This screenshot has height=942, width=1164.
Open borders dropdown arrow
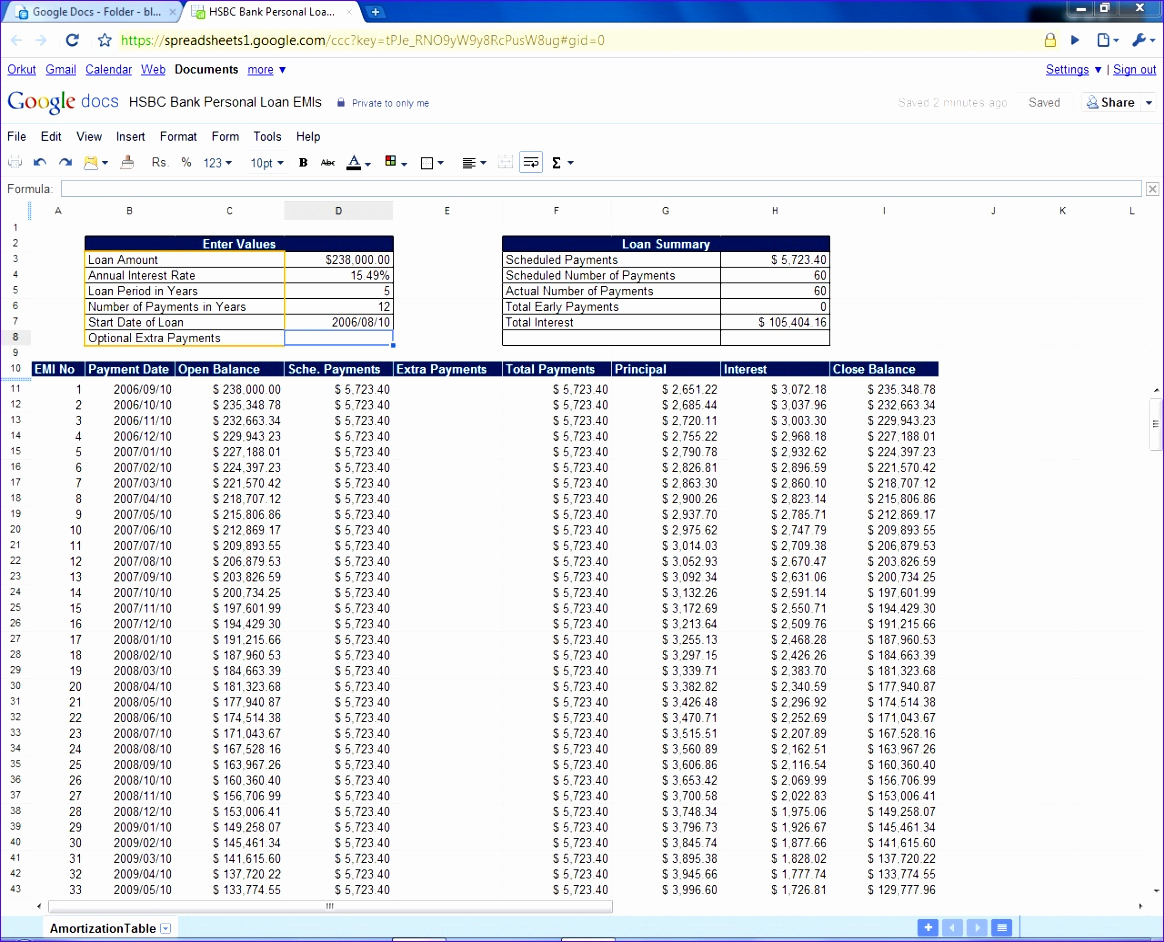pos(441,163)
